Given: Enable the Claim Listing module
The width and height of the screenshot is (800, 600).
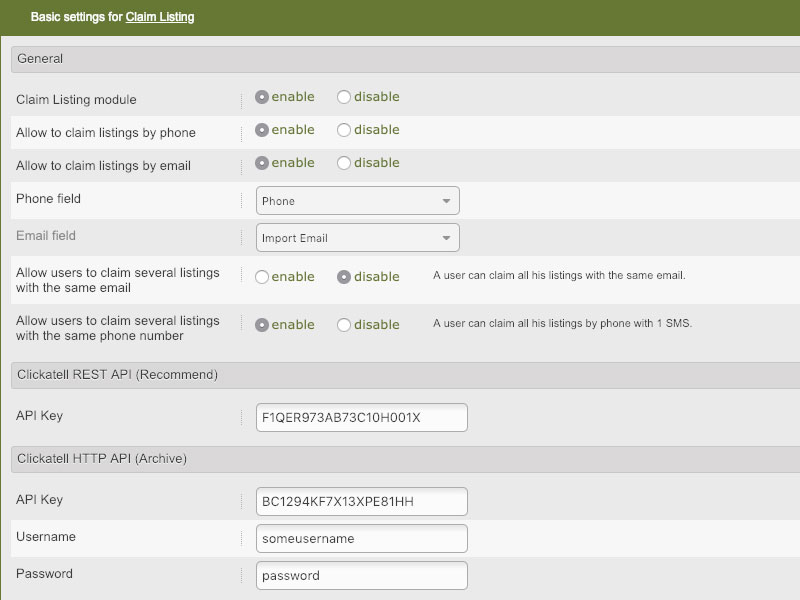Looking at the screenshot, I should 263,98.
